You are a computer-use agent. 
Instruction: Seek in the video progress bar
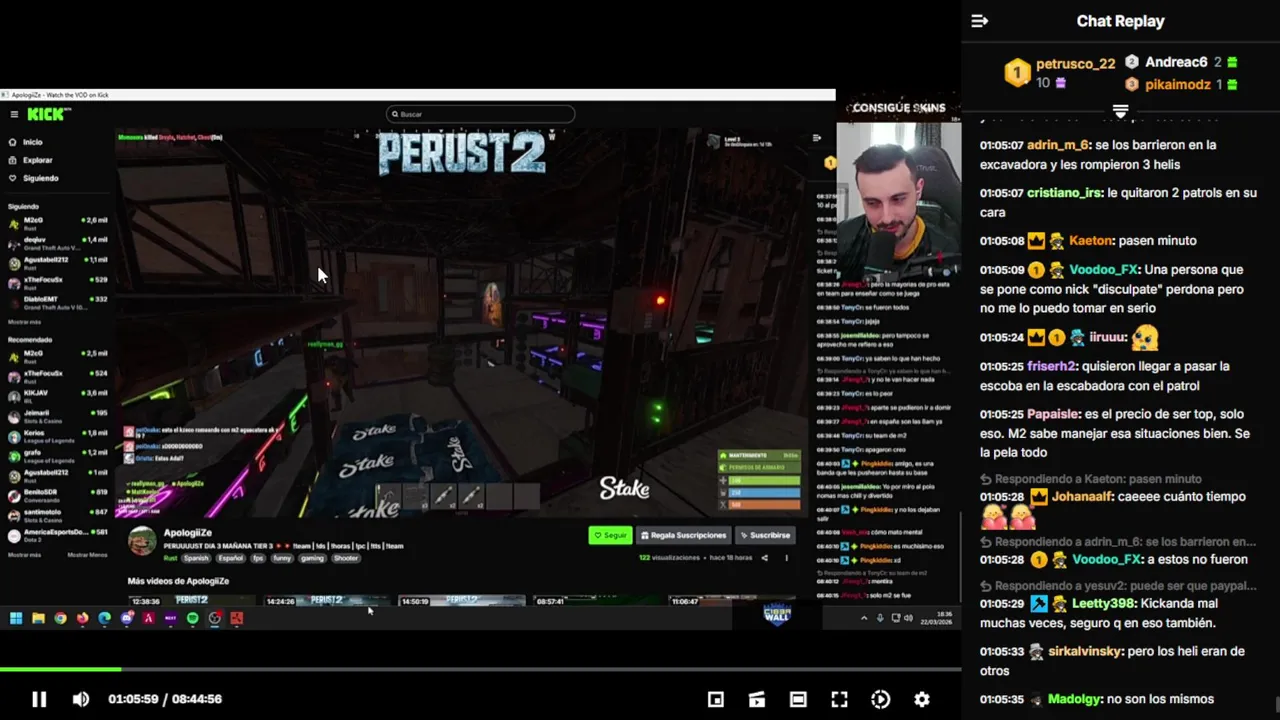pos(480,669)
